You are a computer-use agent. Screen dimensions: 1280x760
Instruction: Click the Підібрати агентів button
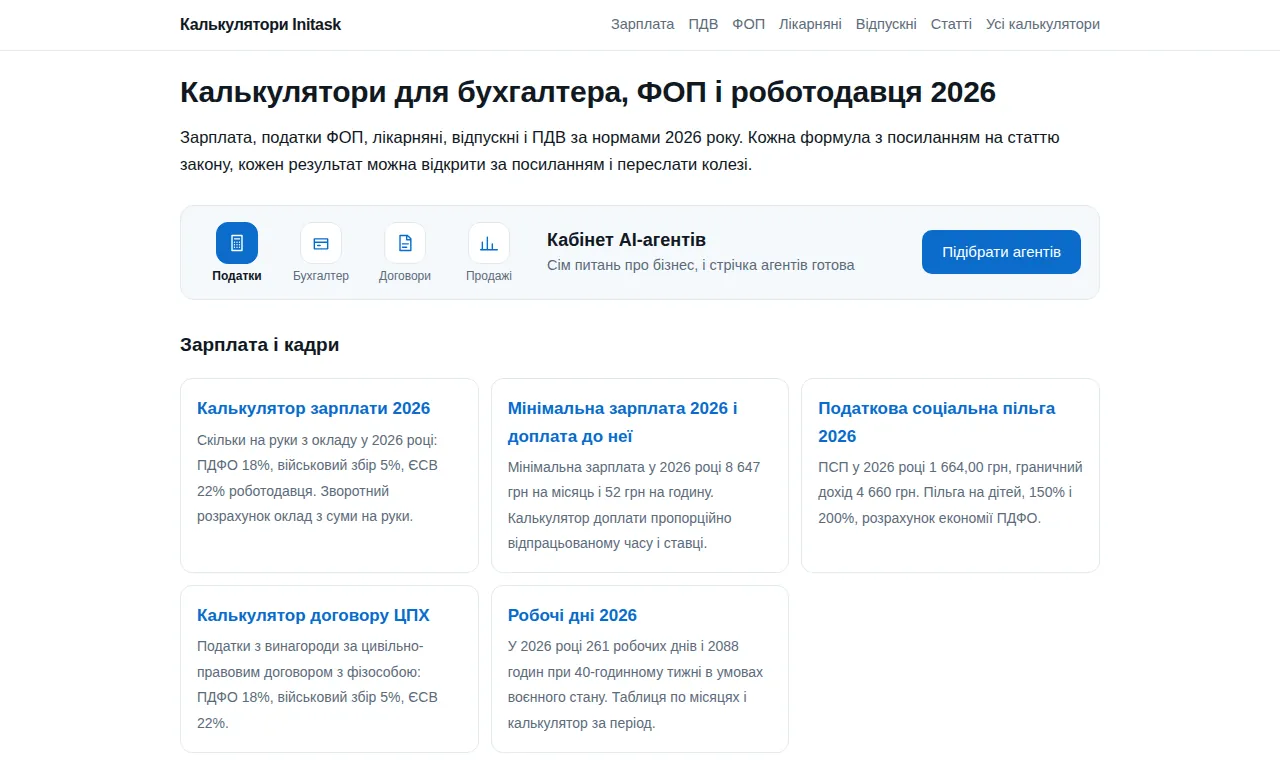[1001, 252]
